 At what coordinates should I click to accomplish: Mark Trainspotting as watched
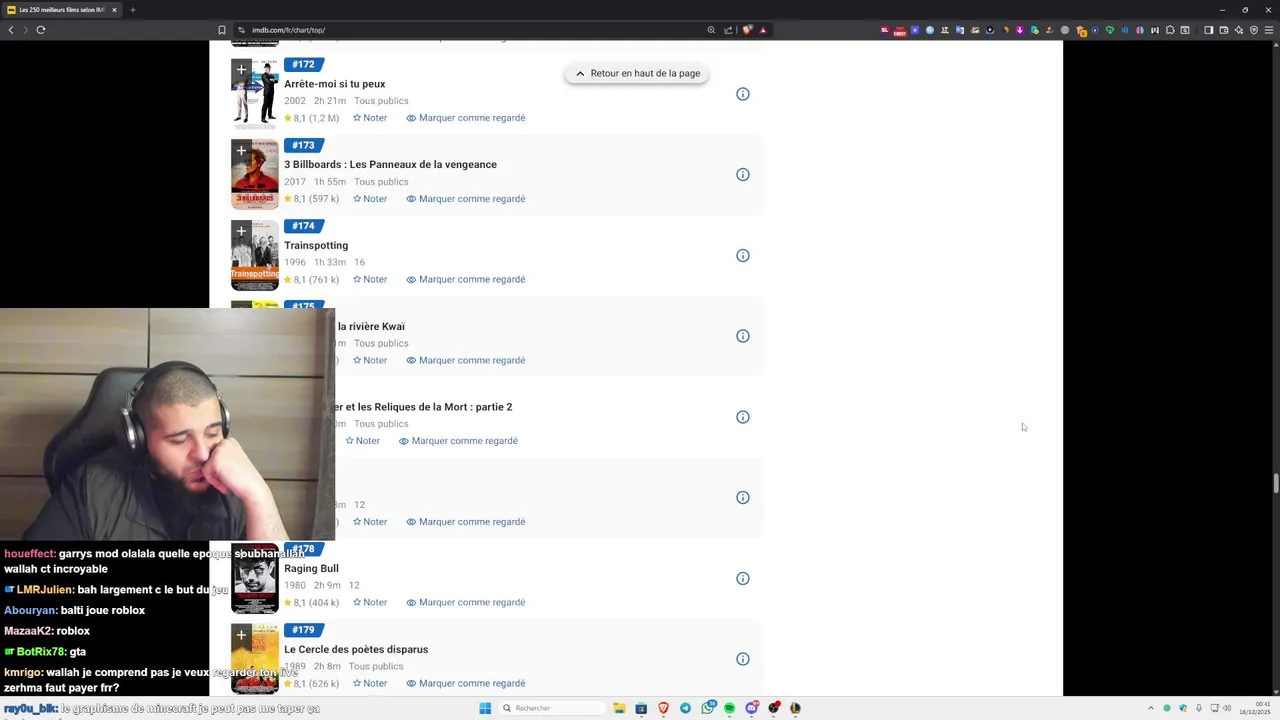(x=465, y=279)
